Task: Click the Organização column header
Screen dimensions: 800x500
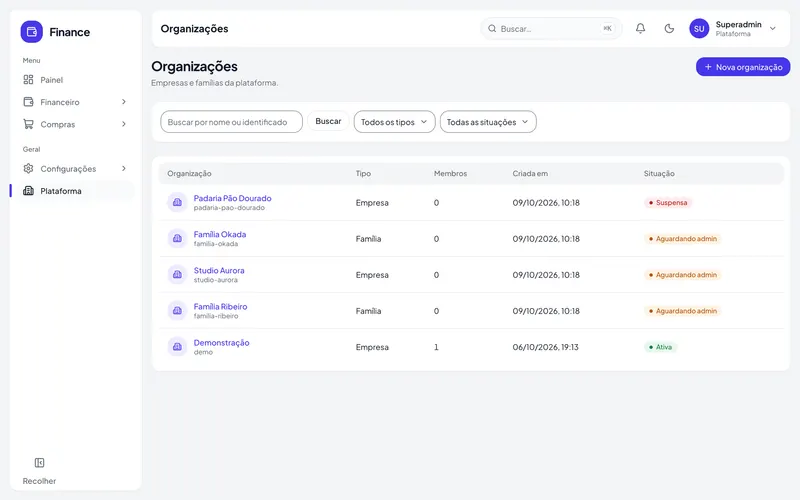Action: (x=189, y=173)
